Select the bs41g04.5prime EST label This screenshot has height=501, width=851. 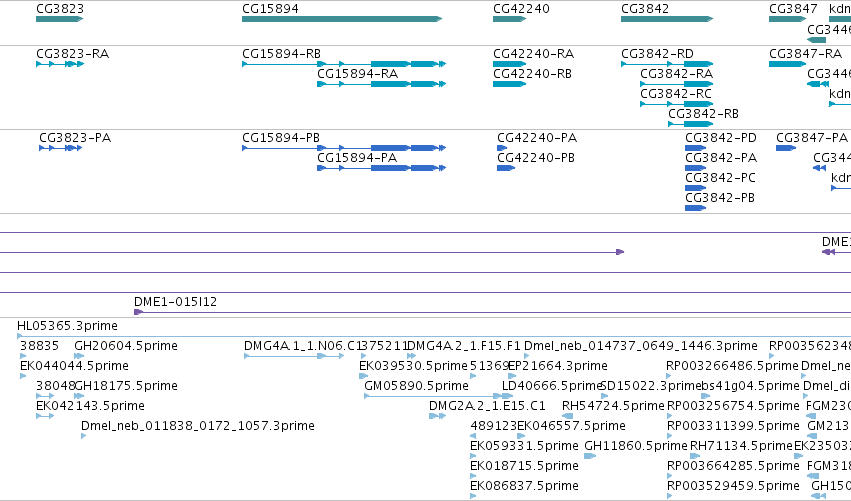click(x=751, y=386)
